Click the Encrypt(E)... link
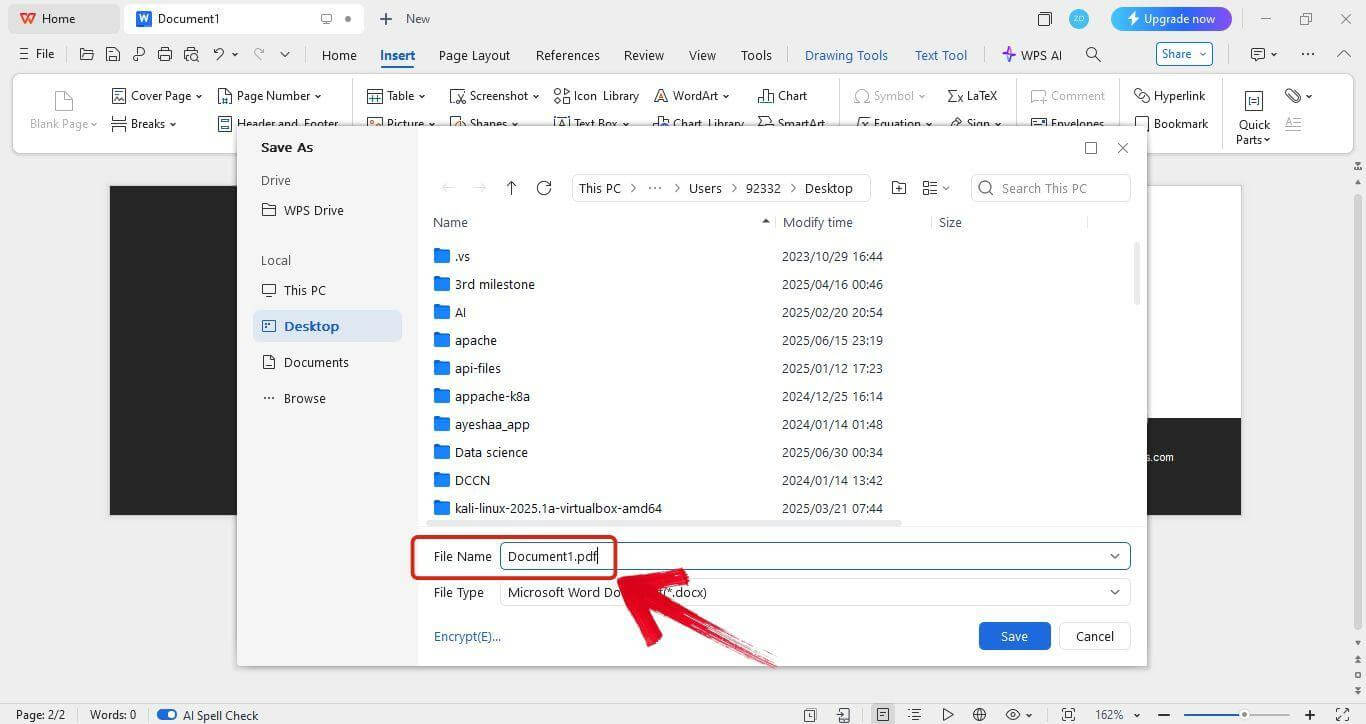This screenshot has width=1366, height=724. pyautogui.click(x=467, y=636)
